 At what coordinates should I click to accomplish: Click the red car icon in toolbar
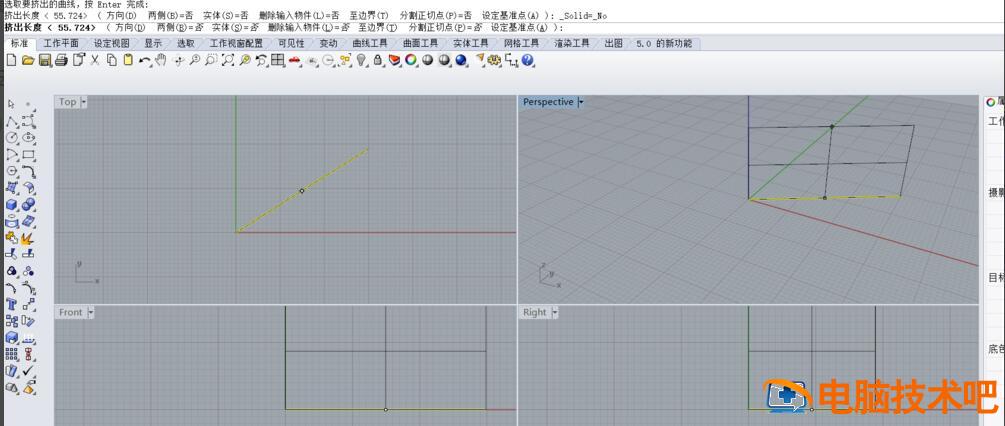coord(294,60)
